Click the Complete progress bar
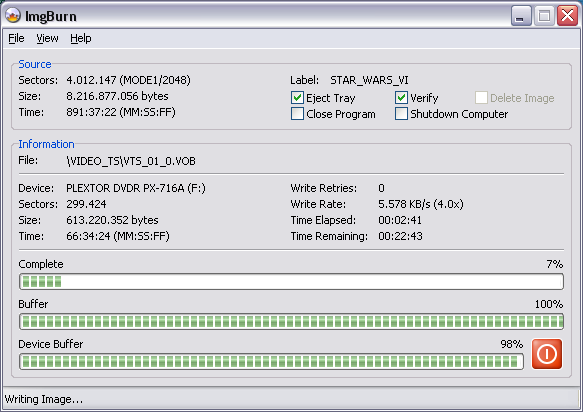 tap(292, 281)
